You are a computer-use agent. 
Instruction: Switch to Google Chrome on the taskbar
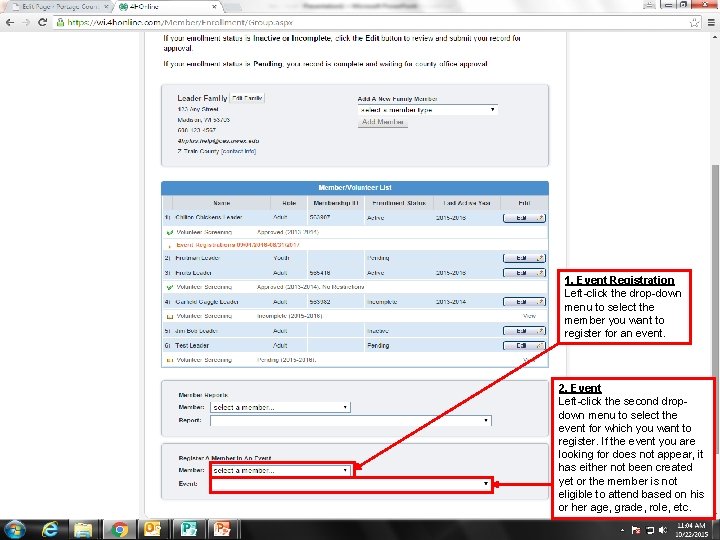point(119,529)
